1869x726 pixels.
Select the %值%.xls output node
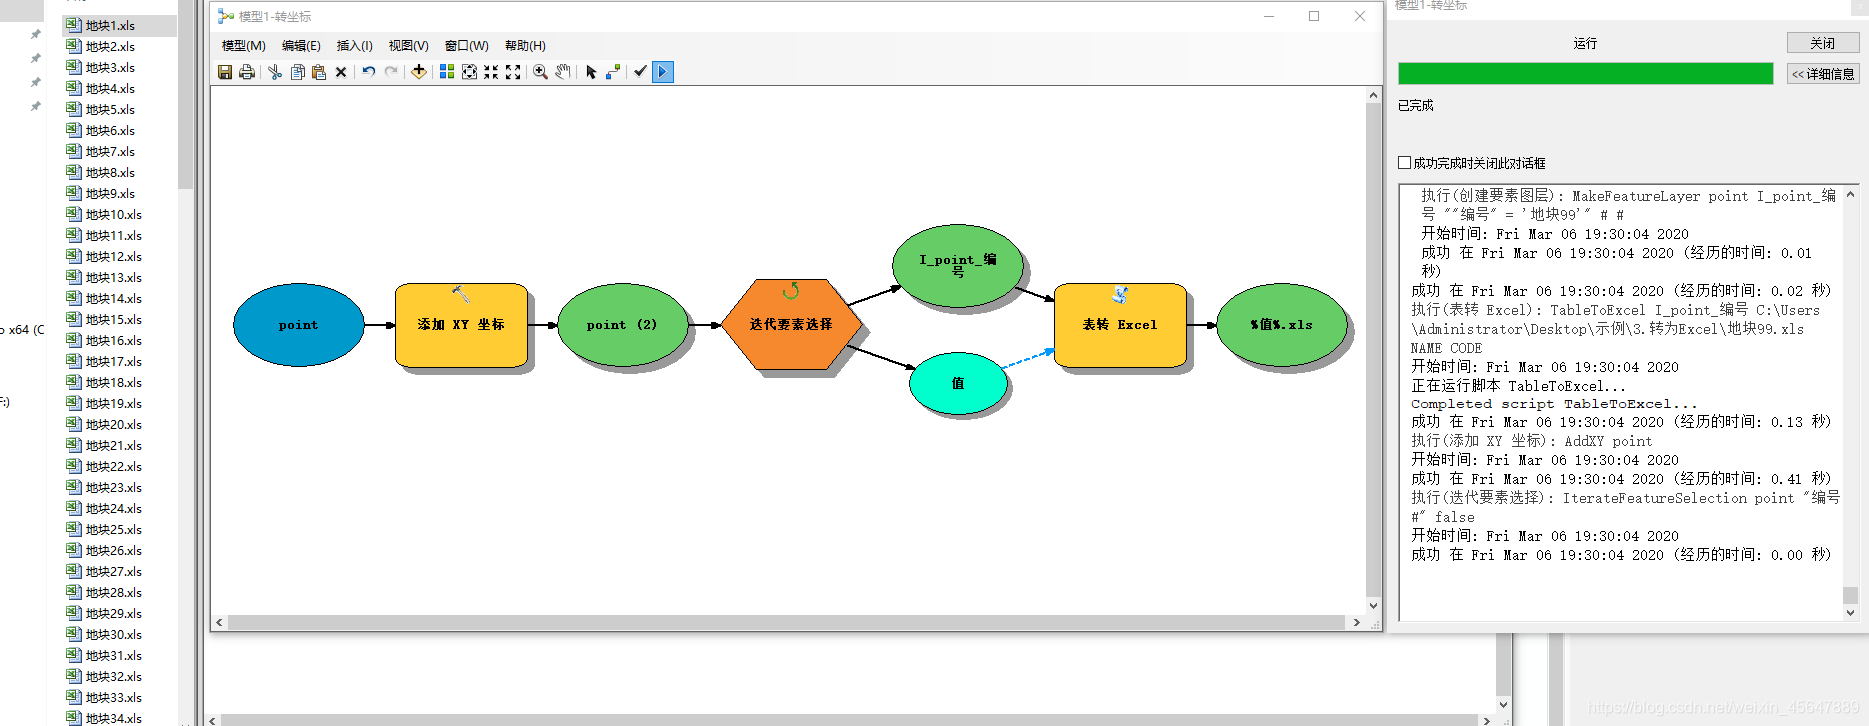pyautogui.click(x=1282, y=325)
